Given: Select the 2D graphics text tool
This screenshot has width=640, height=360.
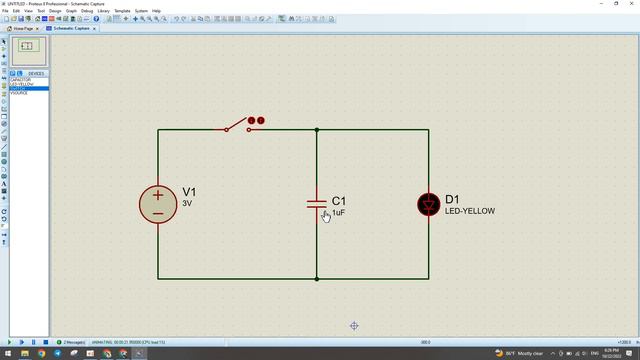Looking at the screenshot, I should click(4, 184).
